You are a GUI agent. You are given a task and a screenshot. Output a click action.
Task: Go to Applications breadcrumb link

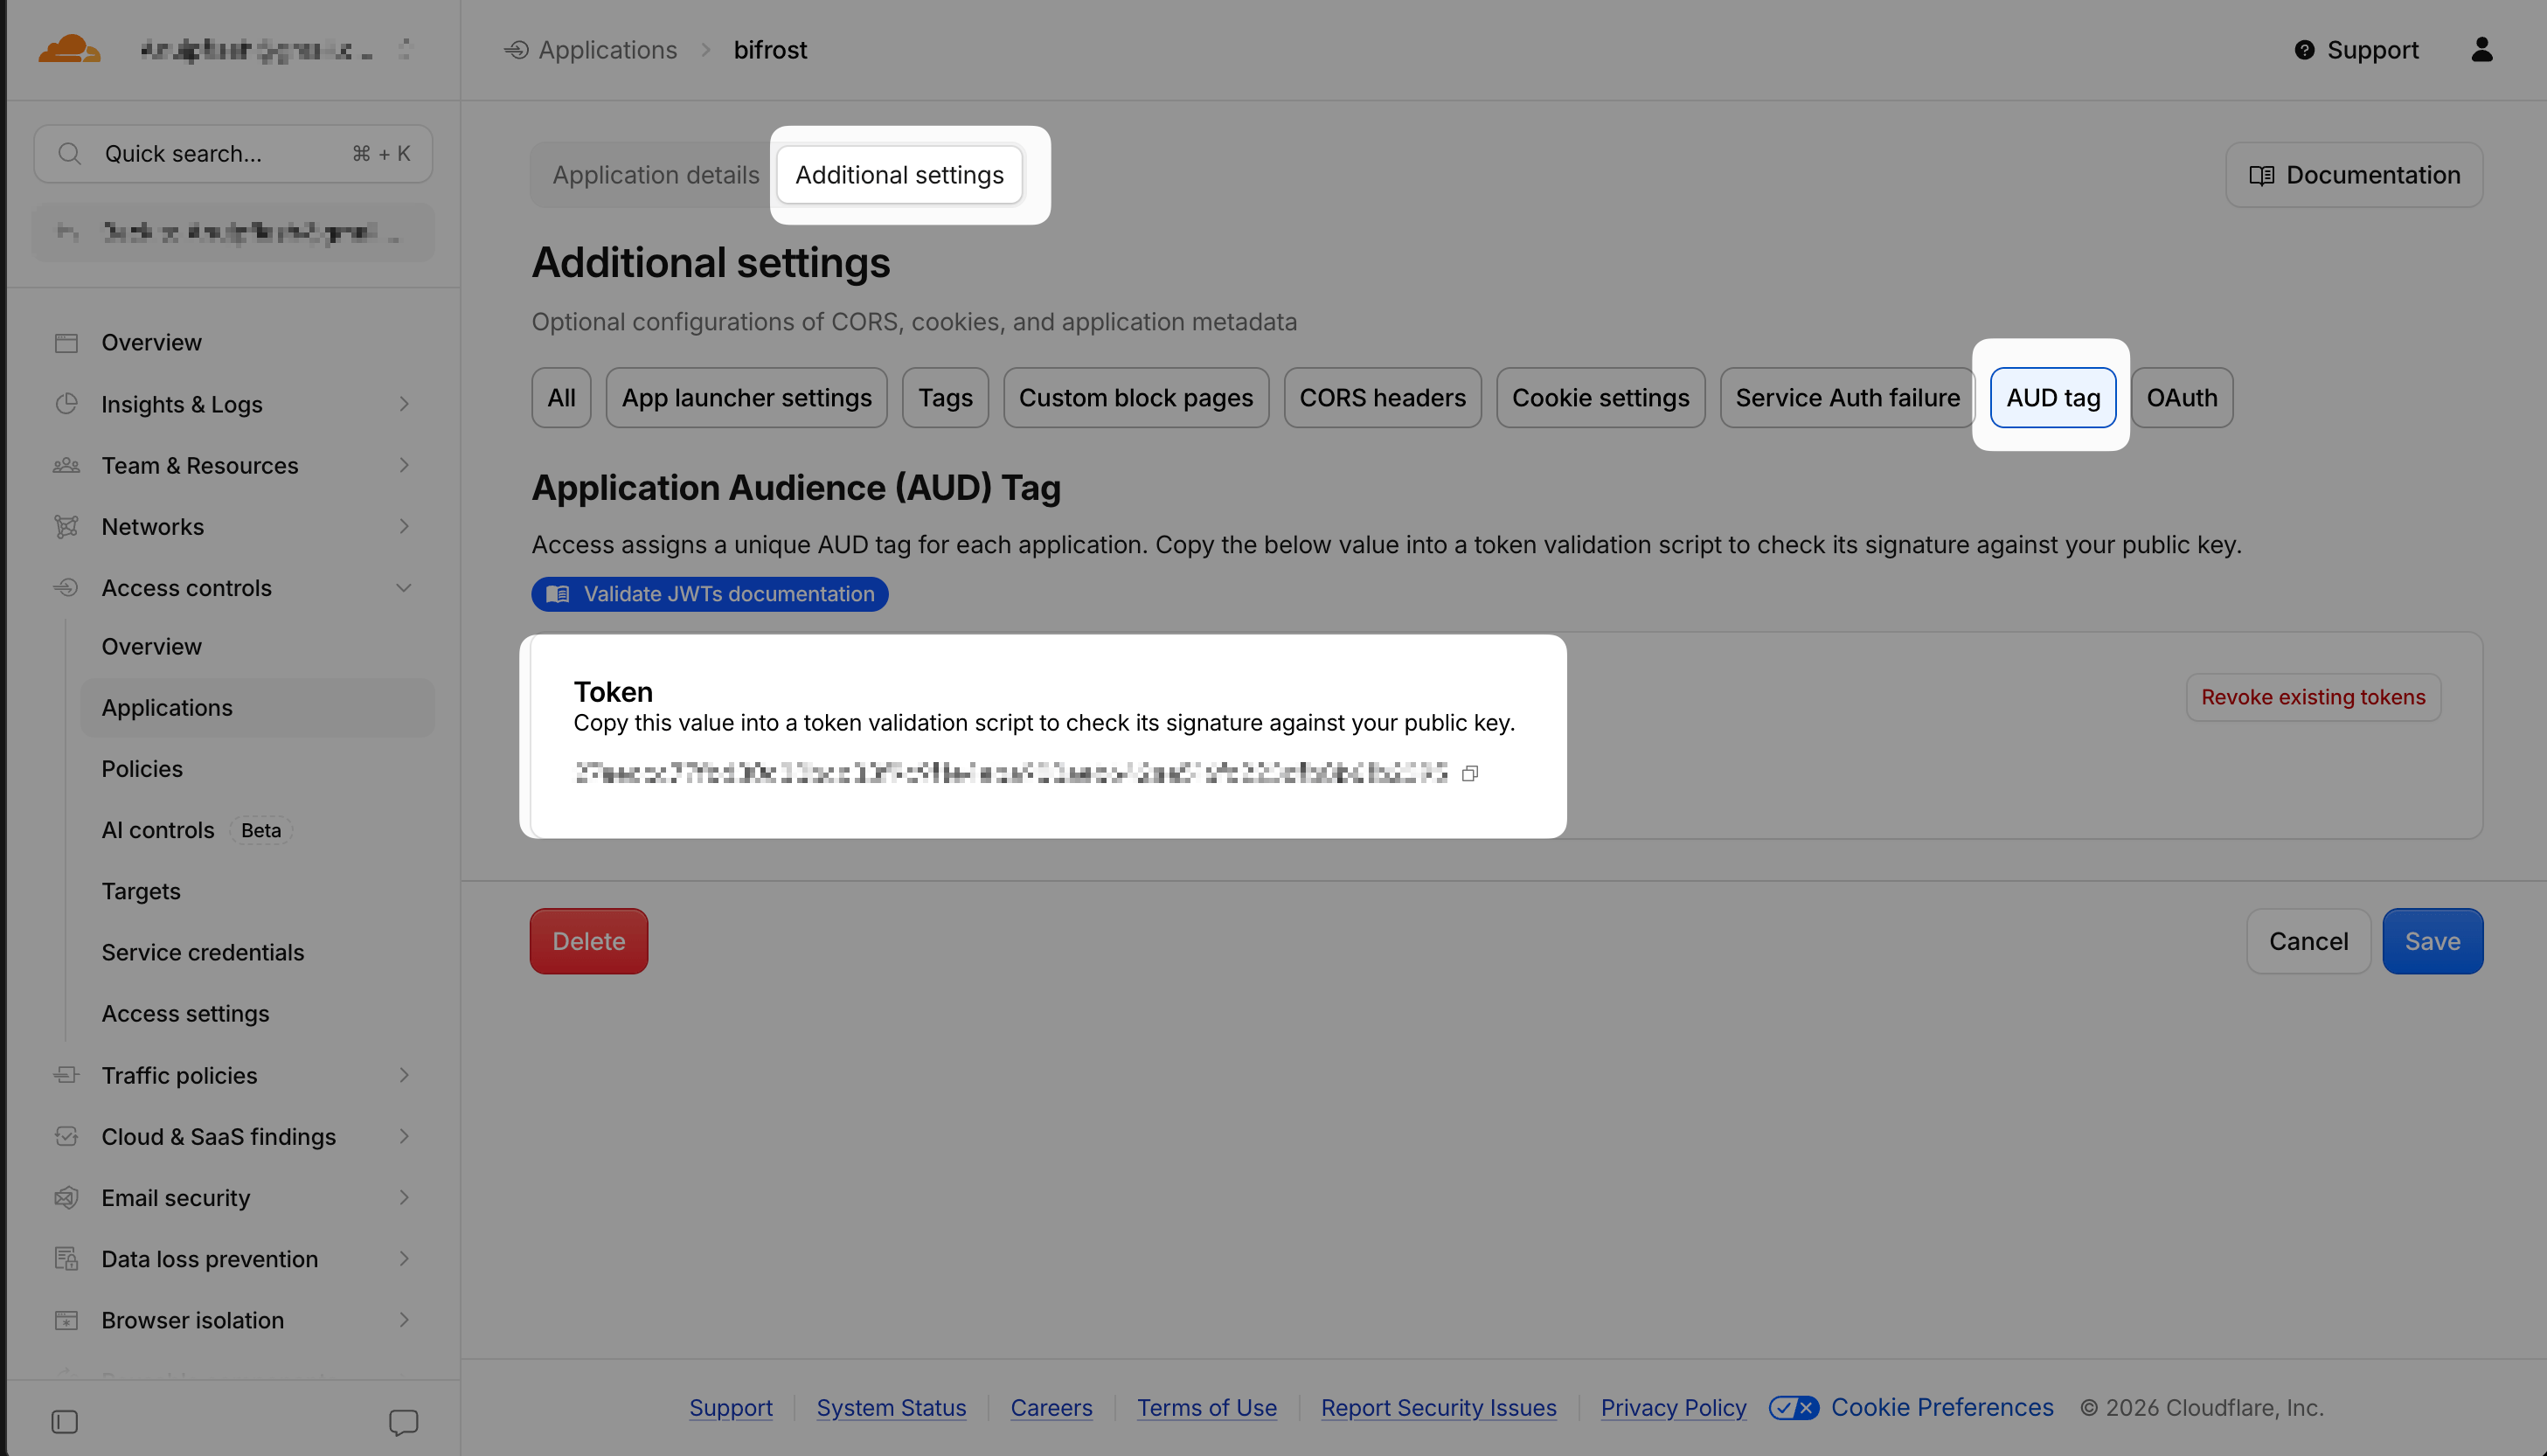point(608,50)
